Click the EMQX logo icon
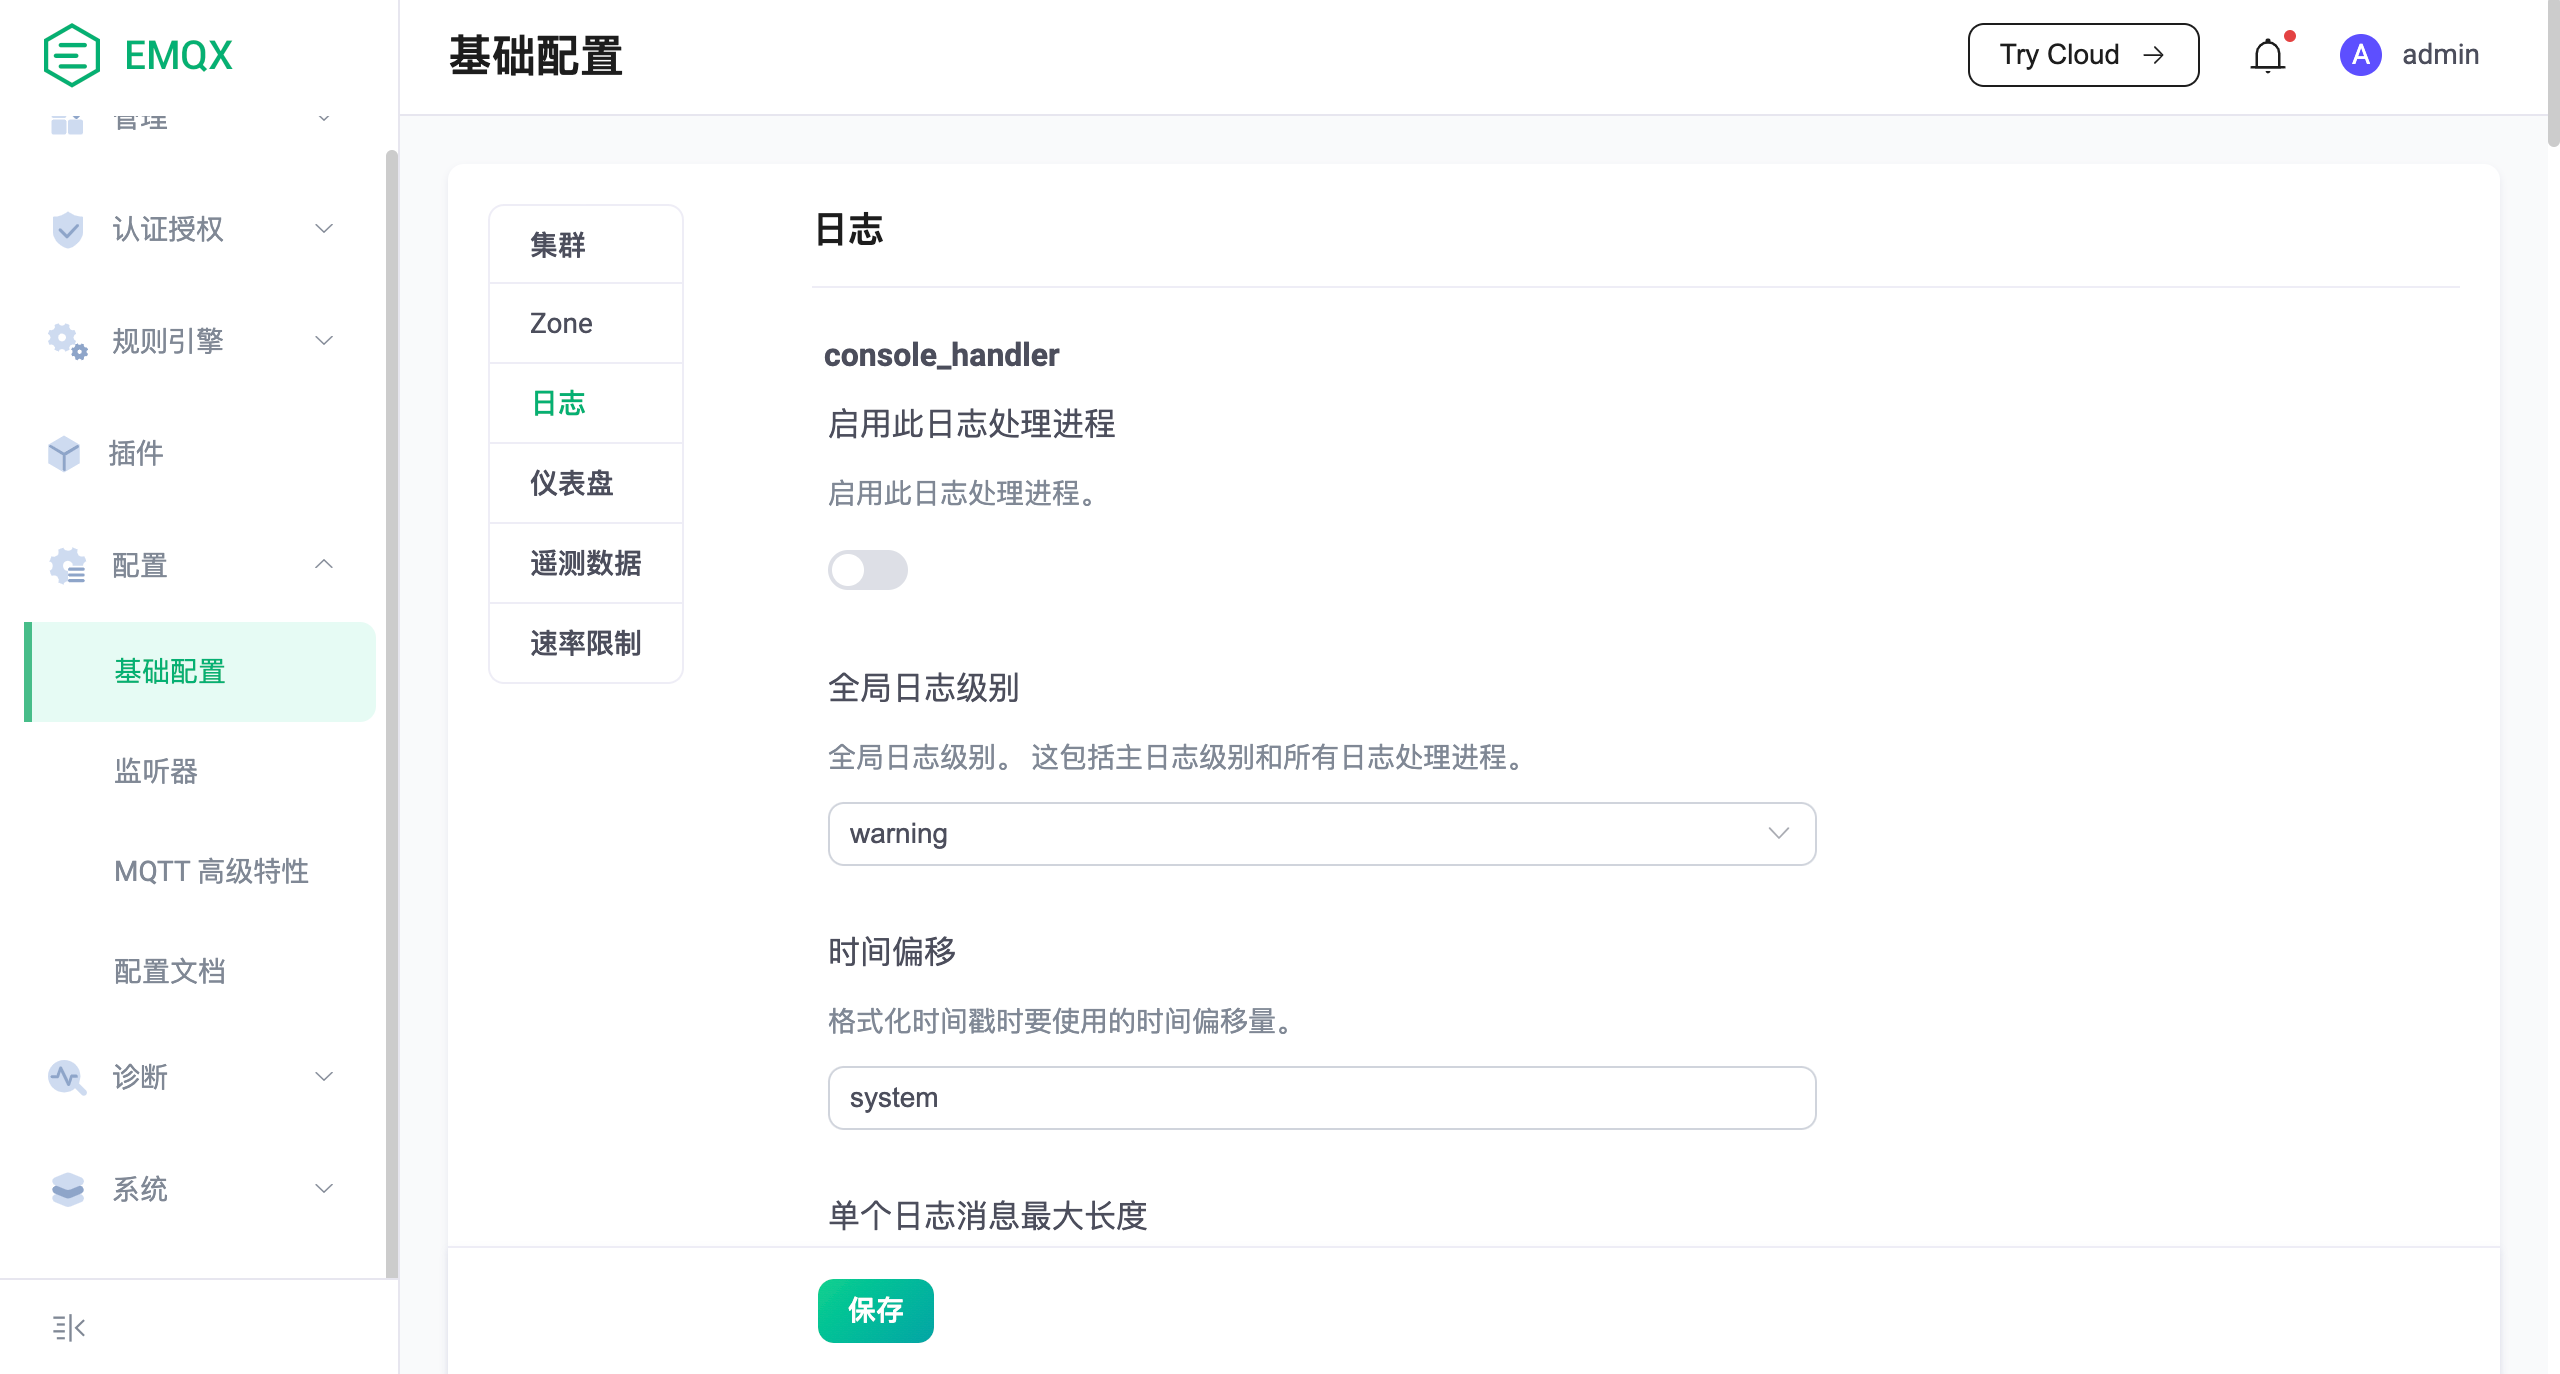This screenshot has width=2560, height=1374. 66,54
